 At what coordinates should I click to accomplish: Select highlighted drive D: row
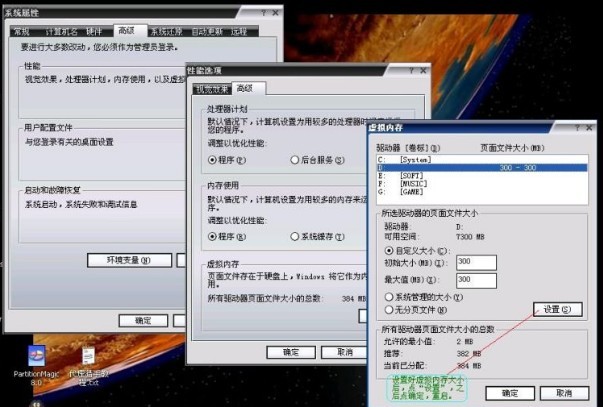pos(482,168)
